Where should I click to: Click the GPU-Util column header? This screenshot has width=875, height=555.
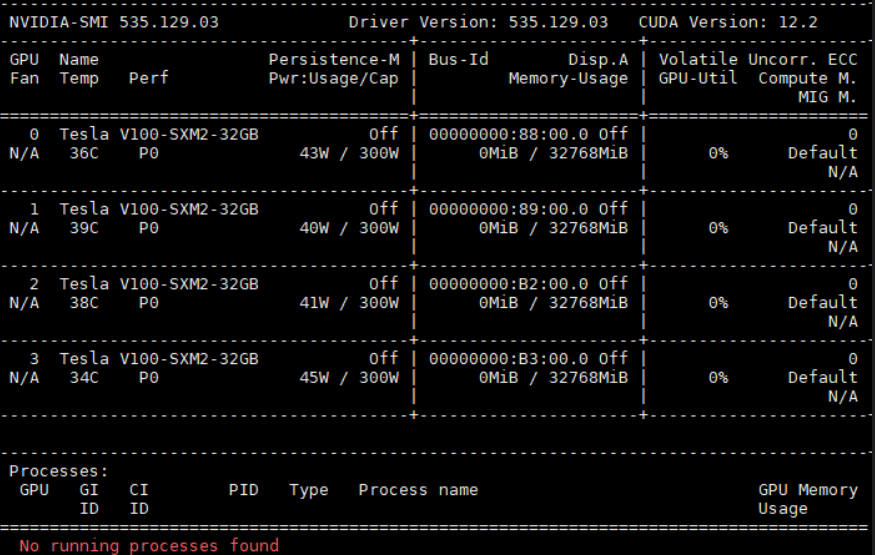698,79
